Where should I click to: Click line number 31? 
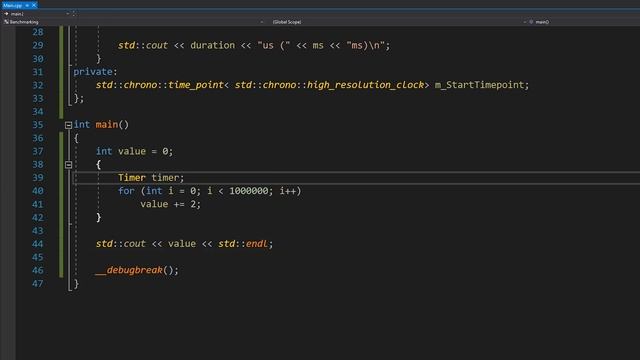(x=38, y=72)
